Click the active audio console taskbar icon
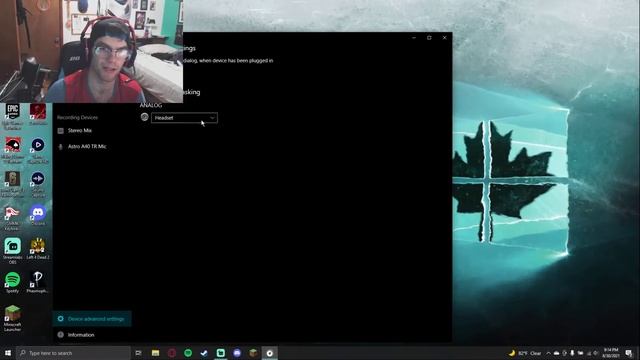 tap(270, 353)
